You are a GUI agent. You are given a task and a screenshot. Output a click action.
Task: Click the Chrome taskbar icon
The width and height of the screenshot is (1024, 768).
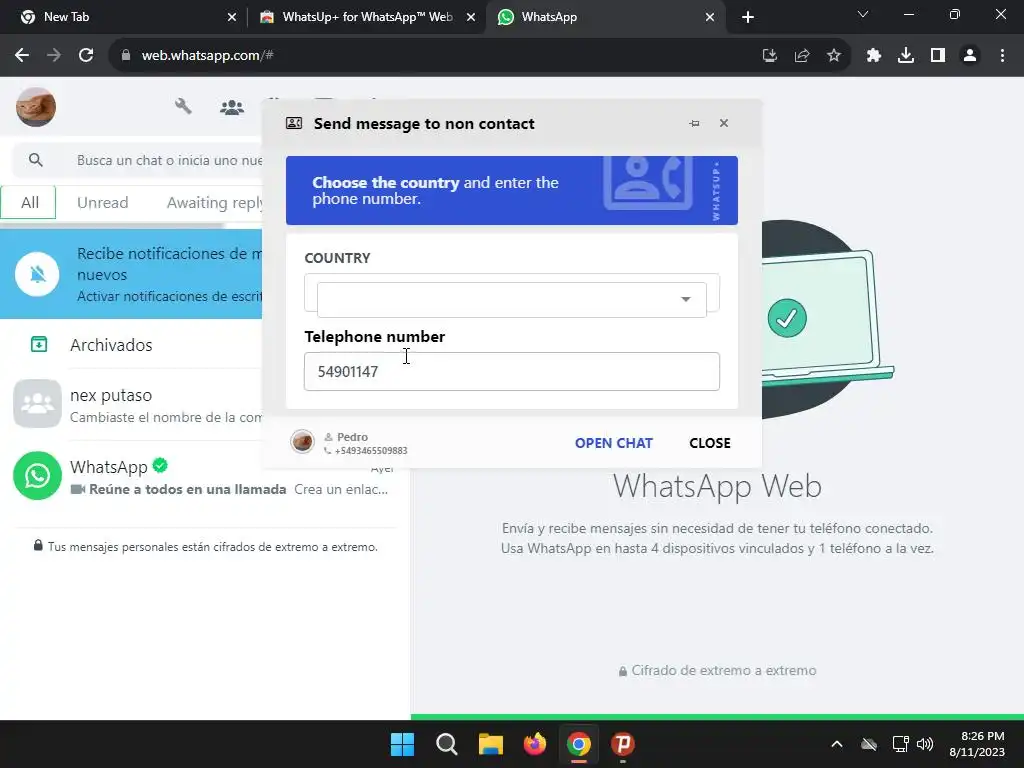579,744
